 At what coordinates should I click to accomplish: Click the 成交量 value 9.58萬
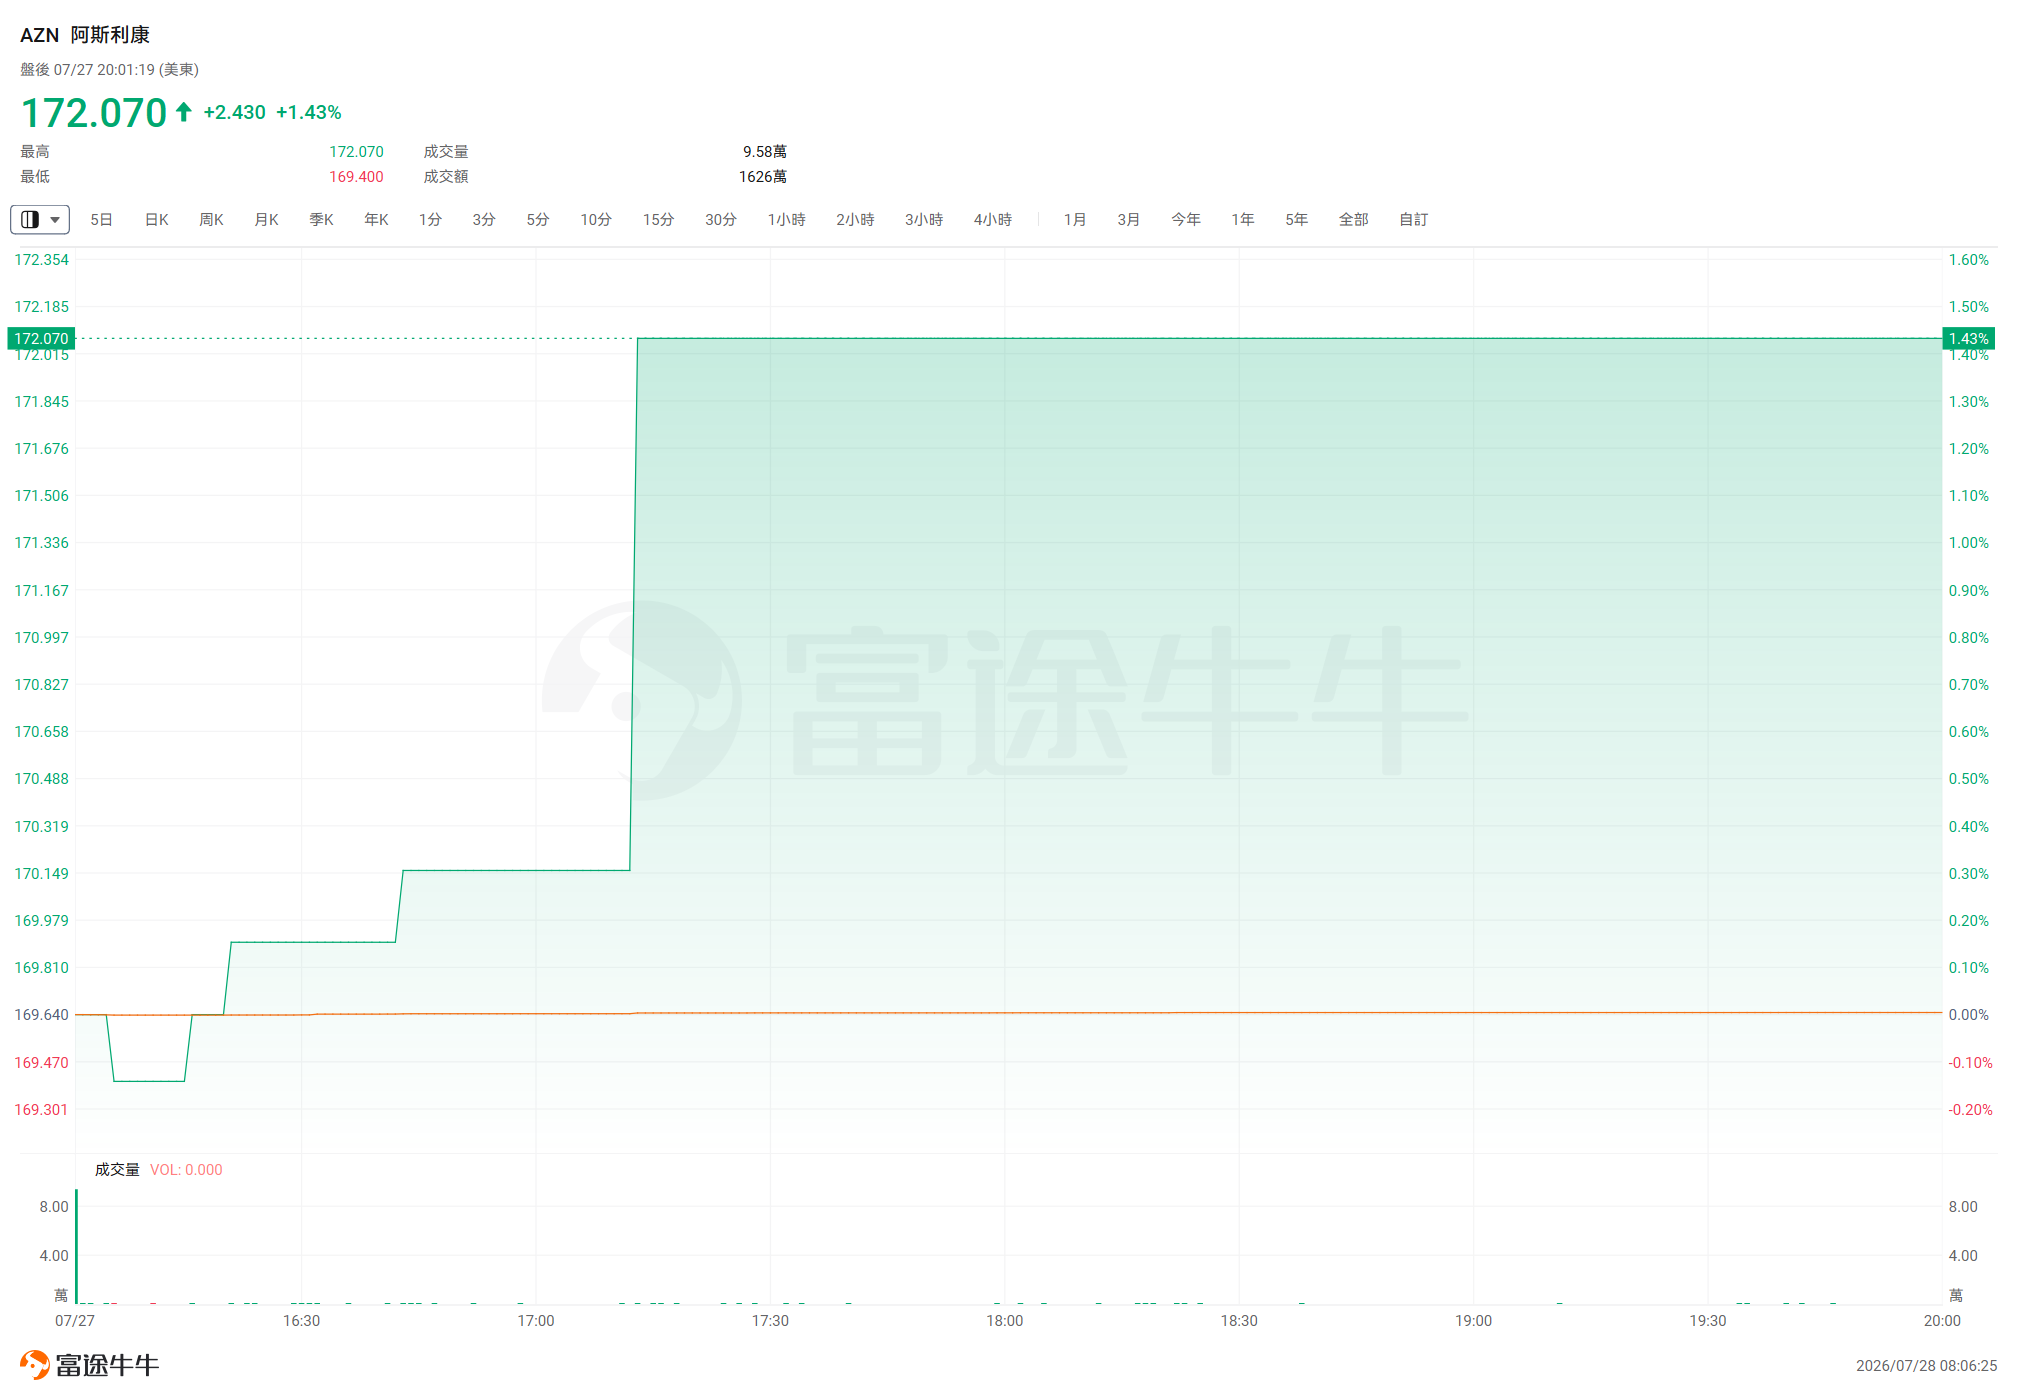pyautogui.click(x=765, y=151)
